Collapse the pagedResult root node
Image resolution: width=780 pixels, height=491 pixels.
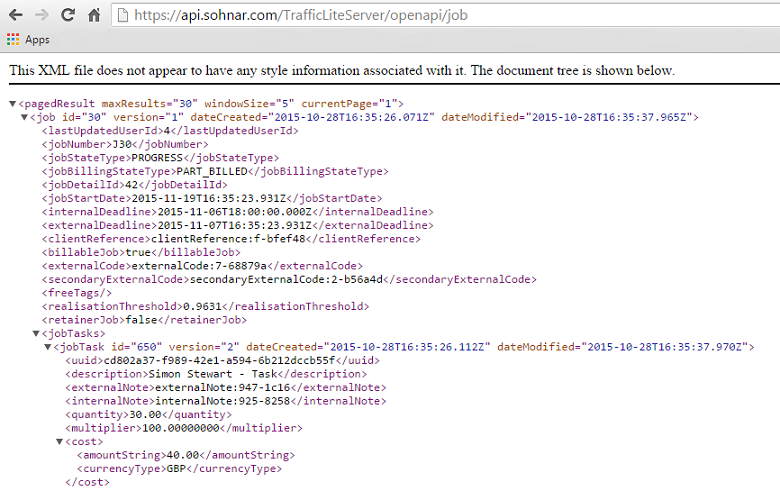[12, 104]
